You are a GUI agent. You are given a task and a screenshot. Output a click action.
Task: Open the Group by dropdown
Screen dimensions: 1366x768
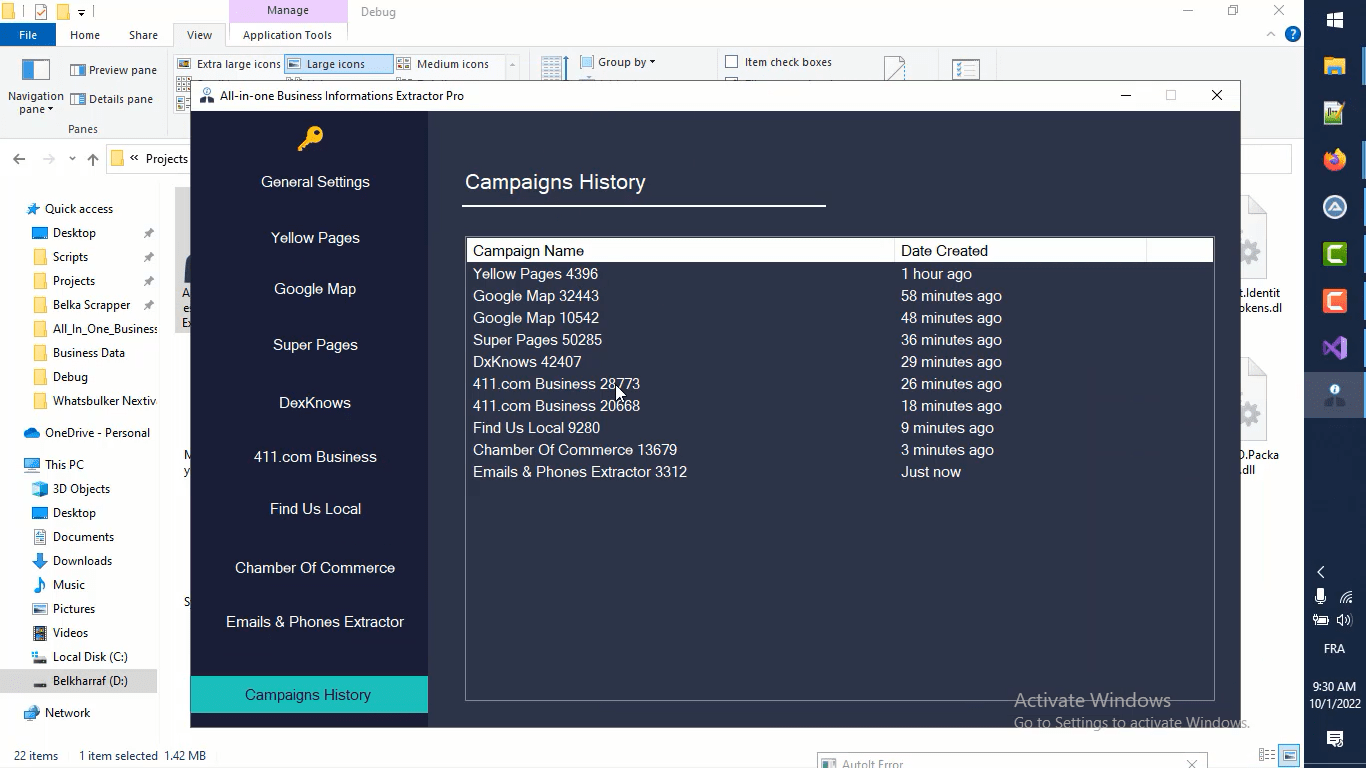[618, 62]
